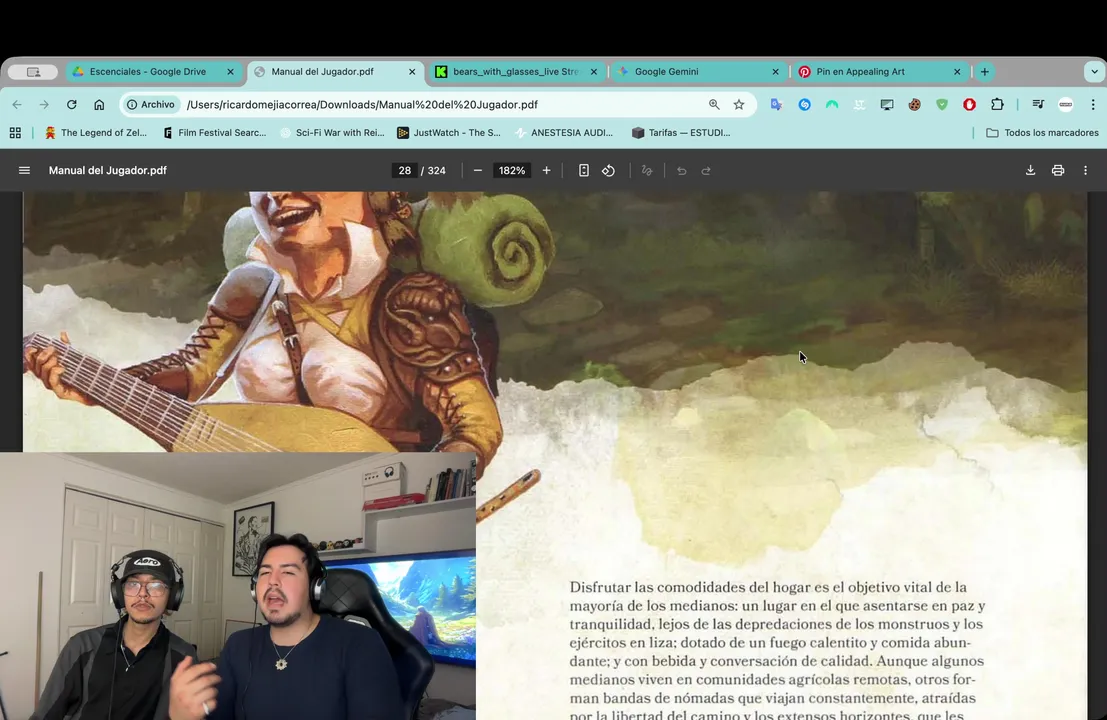Screen dimensions: 1107x720
Task: Open the tab groups button
Action: [x=33, y=72]
